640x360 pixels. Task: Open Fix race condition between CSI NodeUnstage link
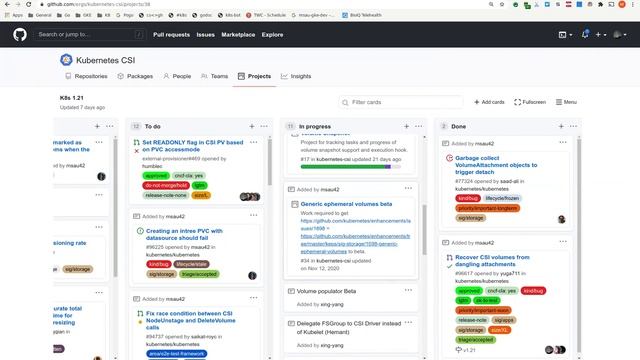(x=191, y=320)
